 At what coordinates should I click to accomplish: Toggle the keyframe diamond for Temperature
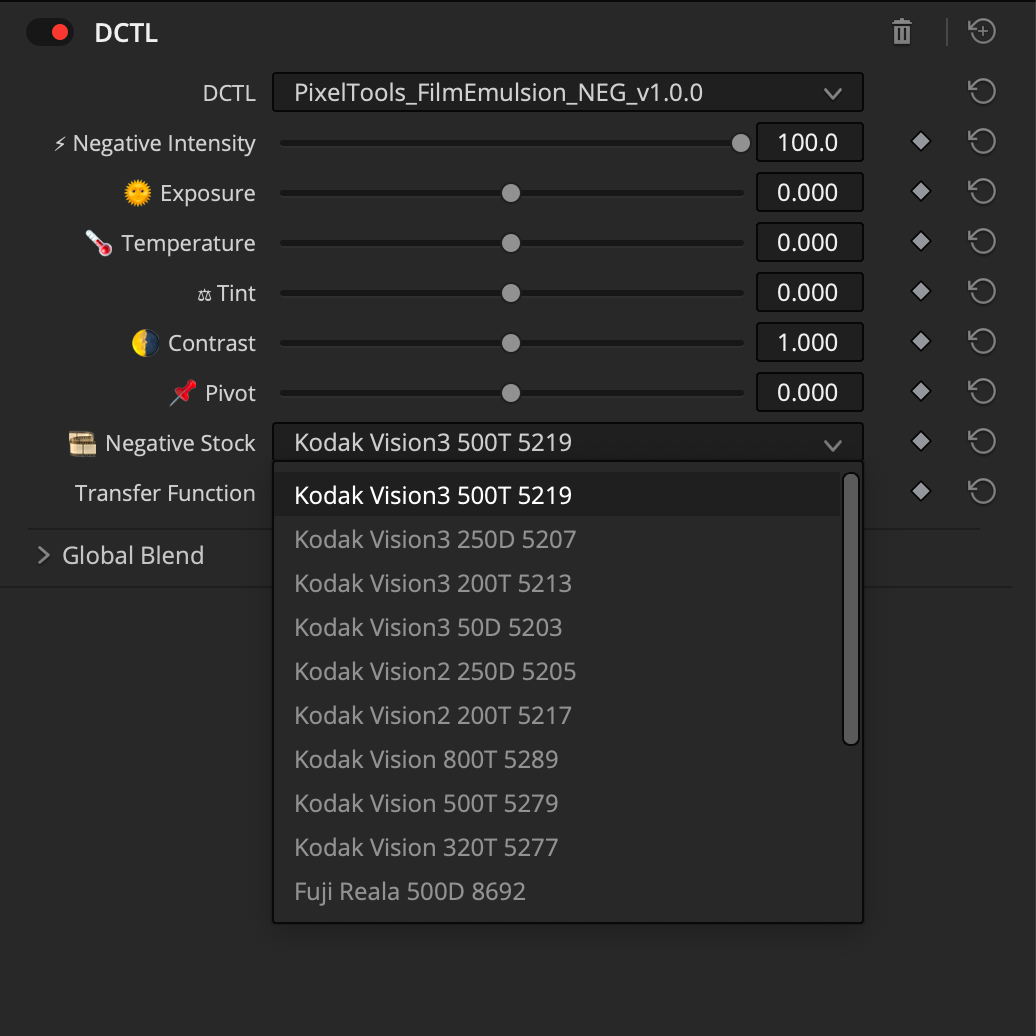[x=920, y=241]
